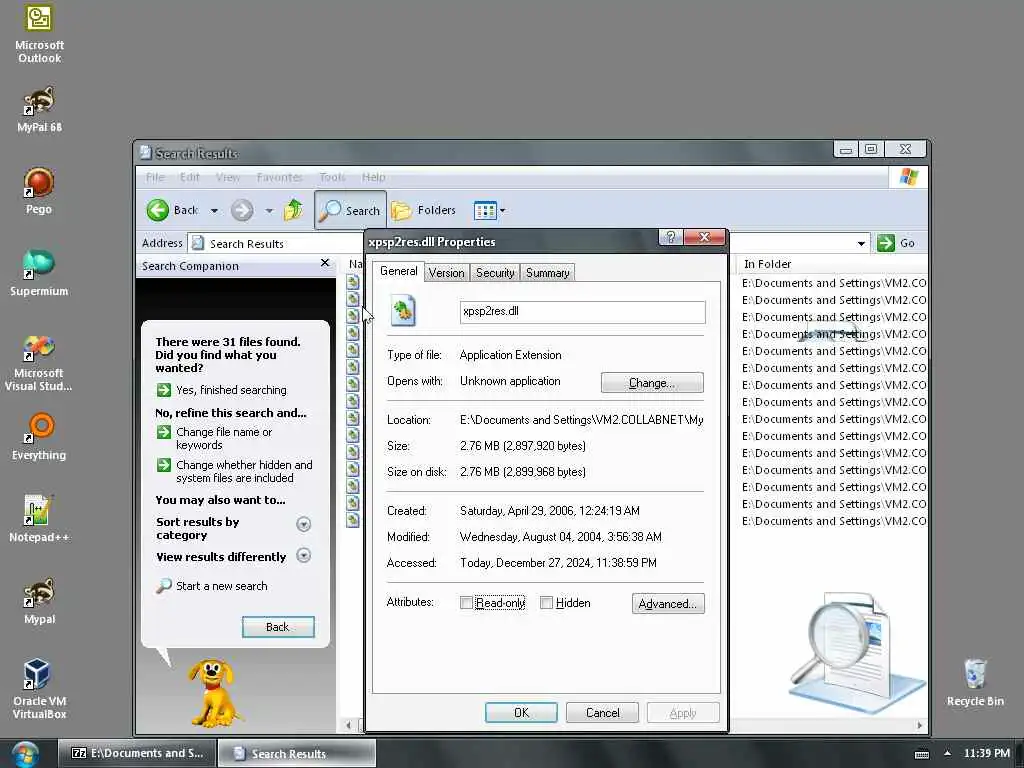Screen dimensions: 1024x768
Task: Click the Forward arrow toolbar button
Action: point(242,210)
